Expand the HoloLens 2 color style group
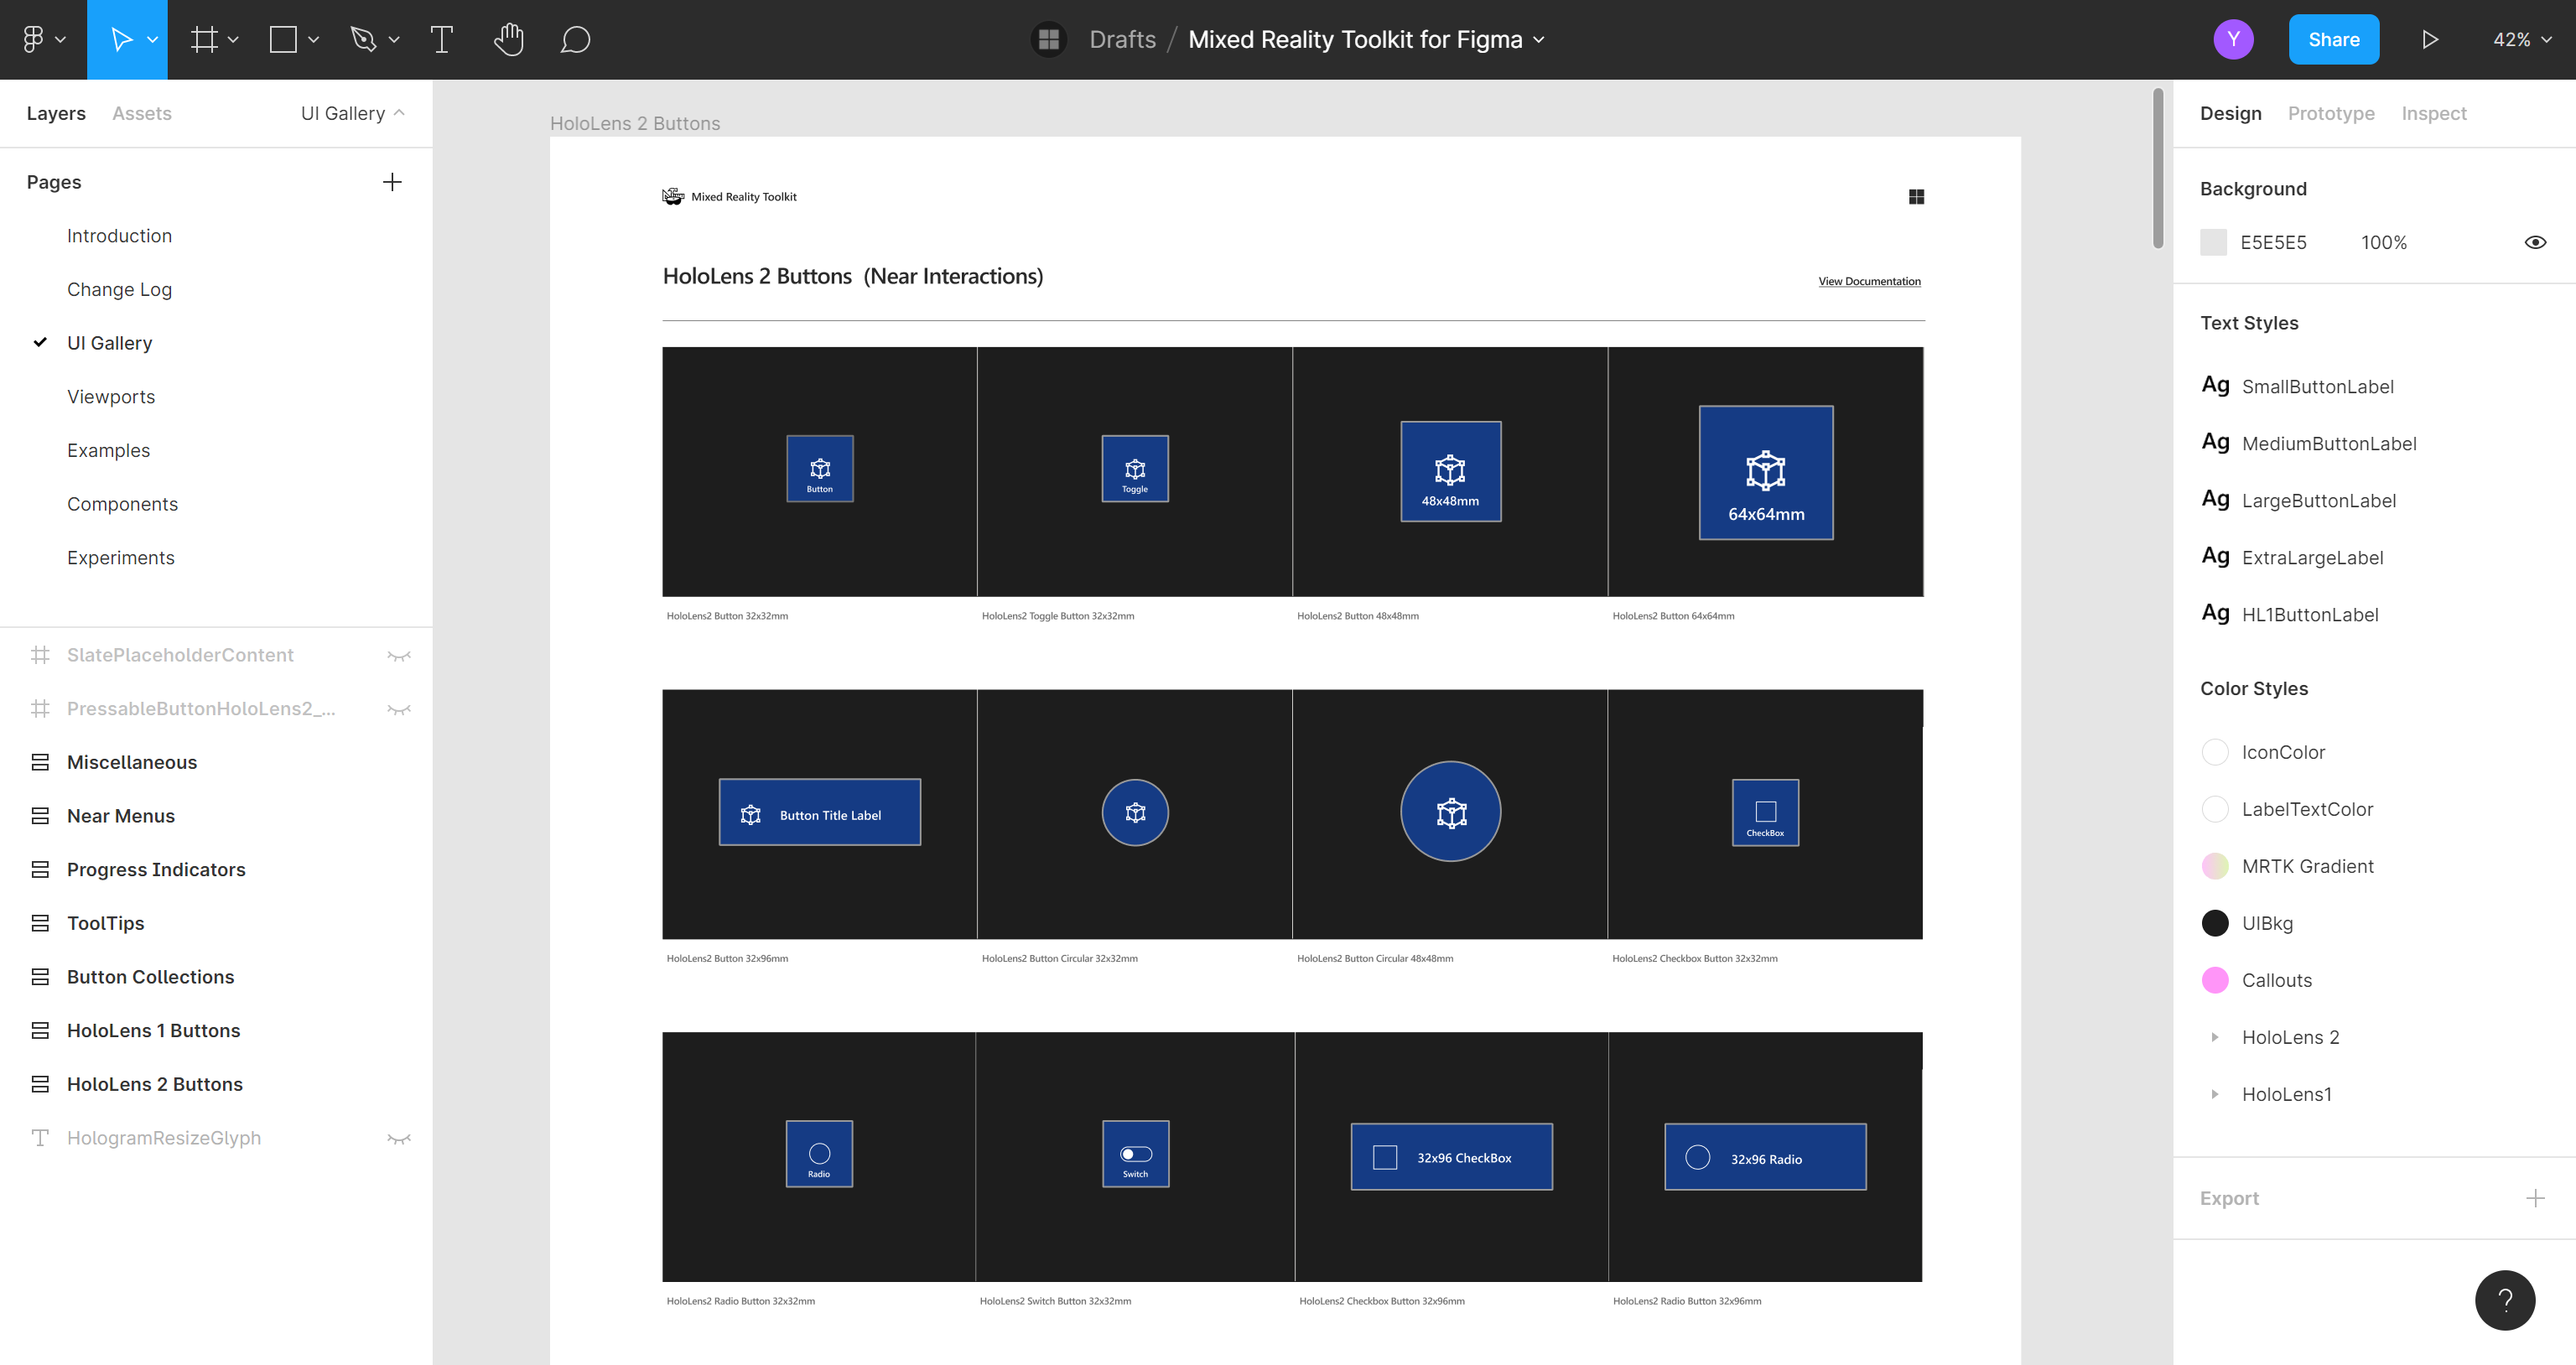2576x1365 pixels. click(2215, 1036)
